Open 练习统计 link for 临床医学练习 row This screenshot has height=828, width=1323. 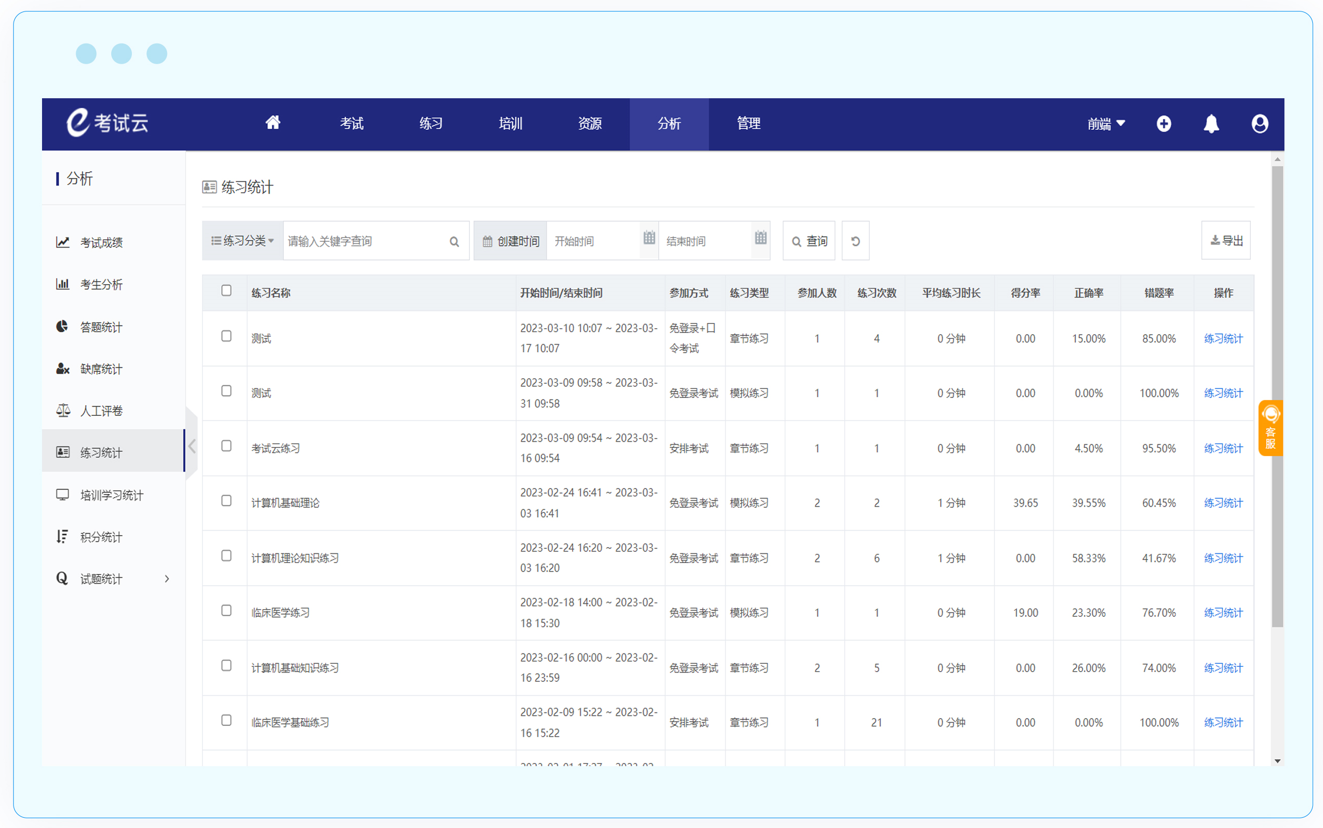1223,613
